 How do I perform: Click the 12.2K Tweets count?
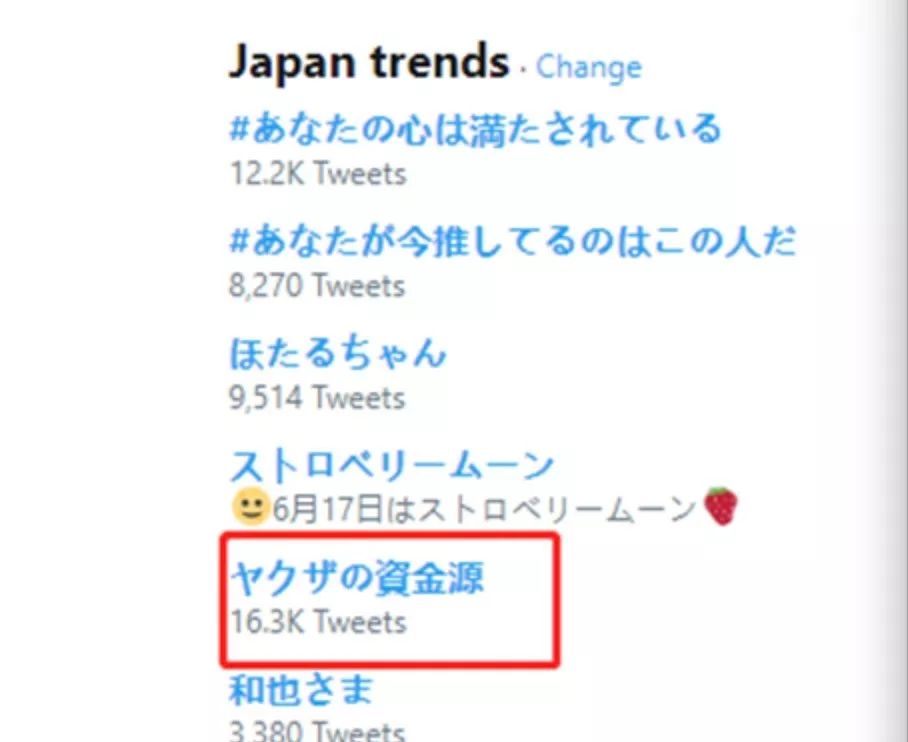click(317, 174)
